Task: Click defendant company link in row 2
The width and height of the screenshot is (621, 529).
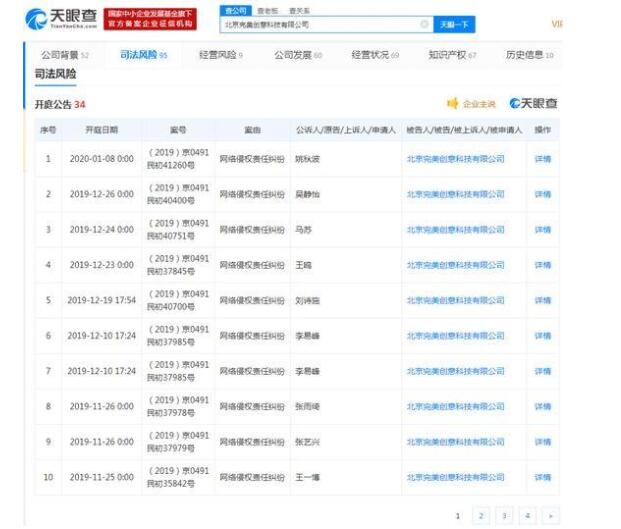Action: pyautogui.click(x=455, y=194)
